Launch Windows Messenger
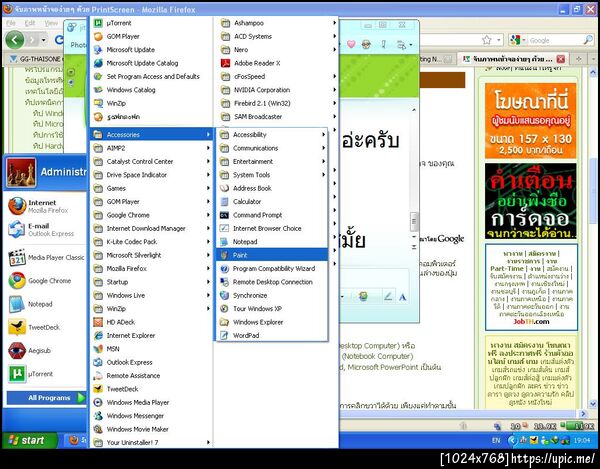This screenshot has width=600, height=469. pyautogui.click(x=151, y=416)
